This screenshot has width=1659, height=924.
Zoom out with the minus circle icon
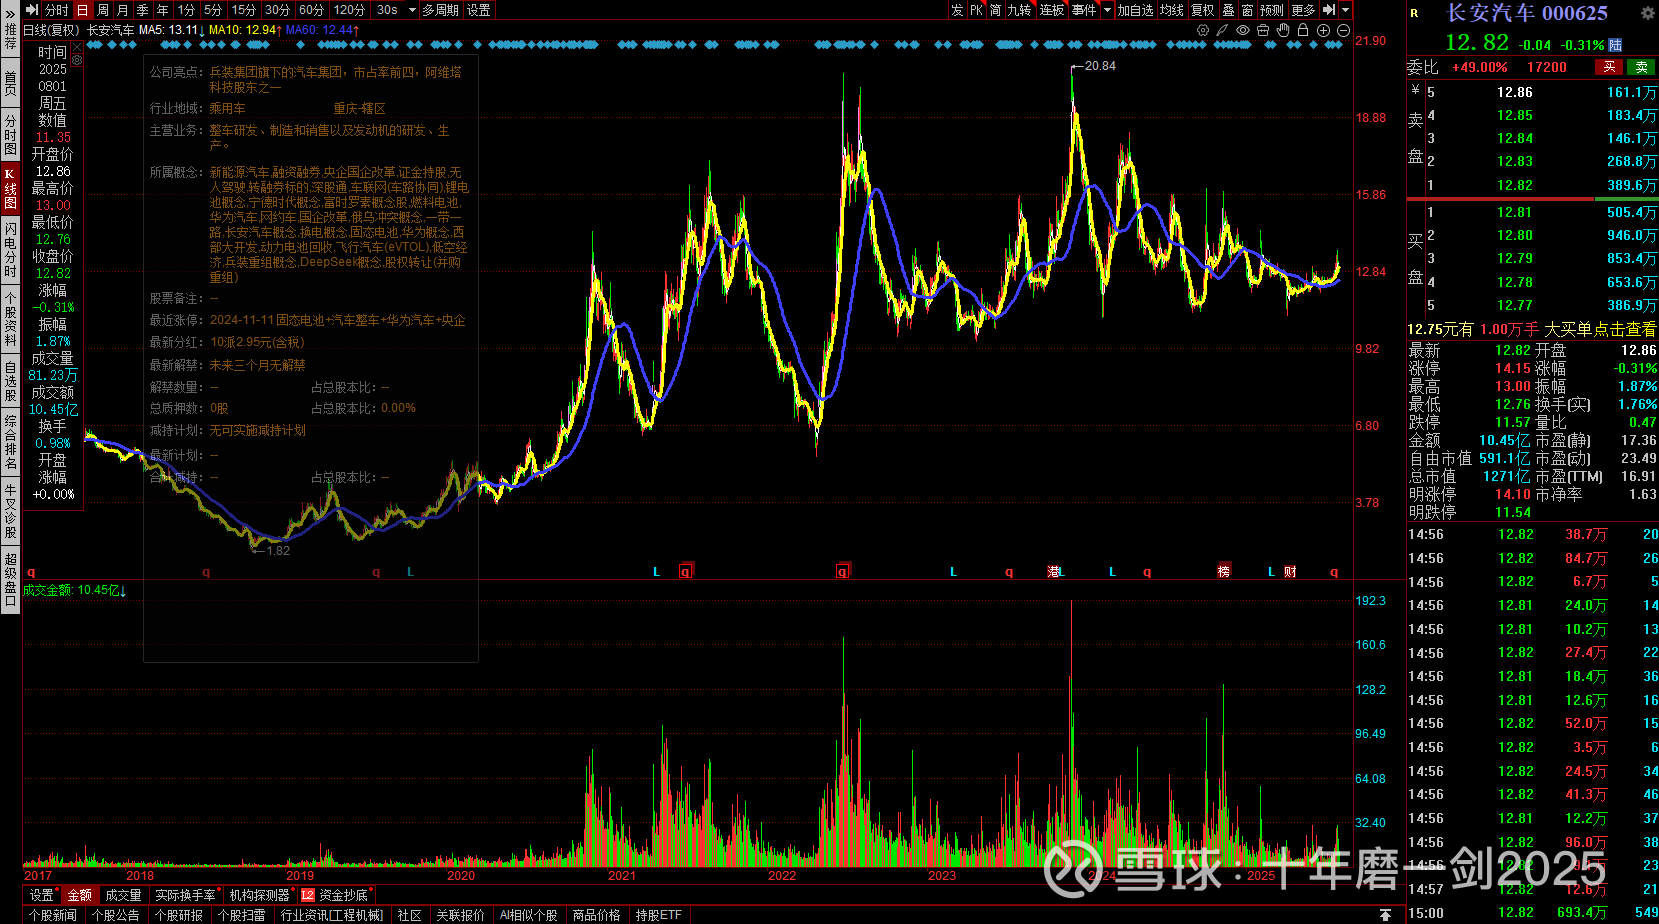coord(1343,30)
